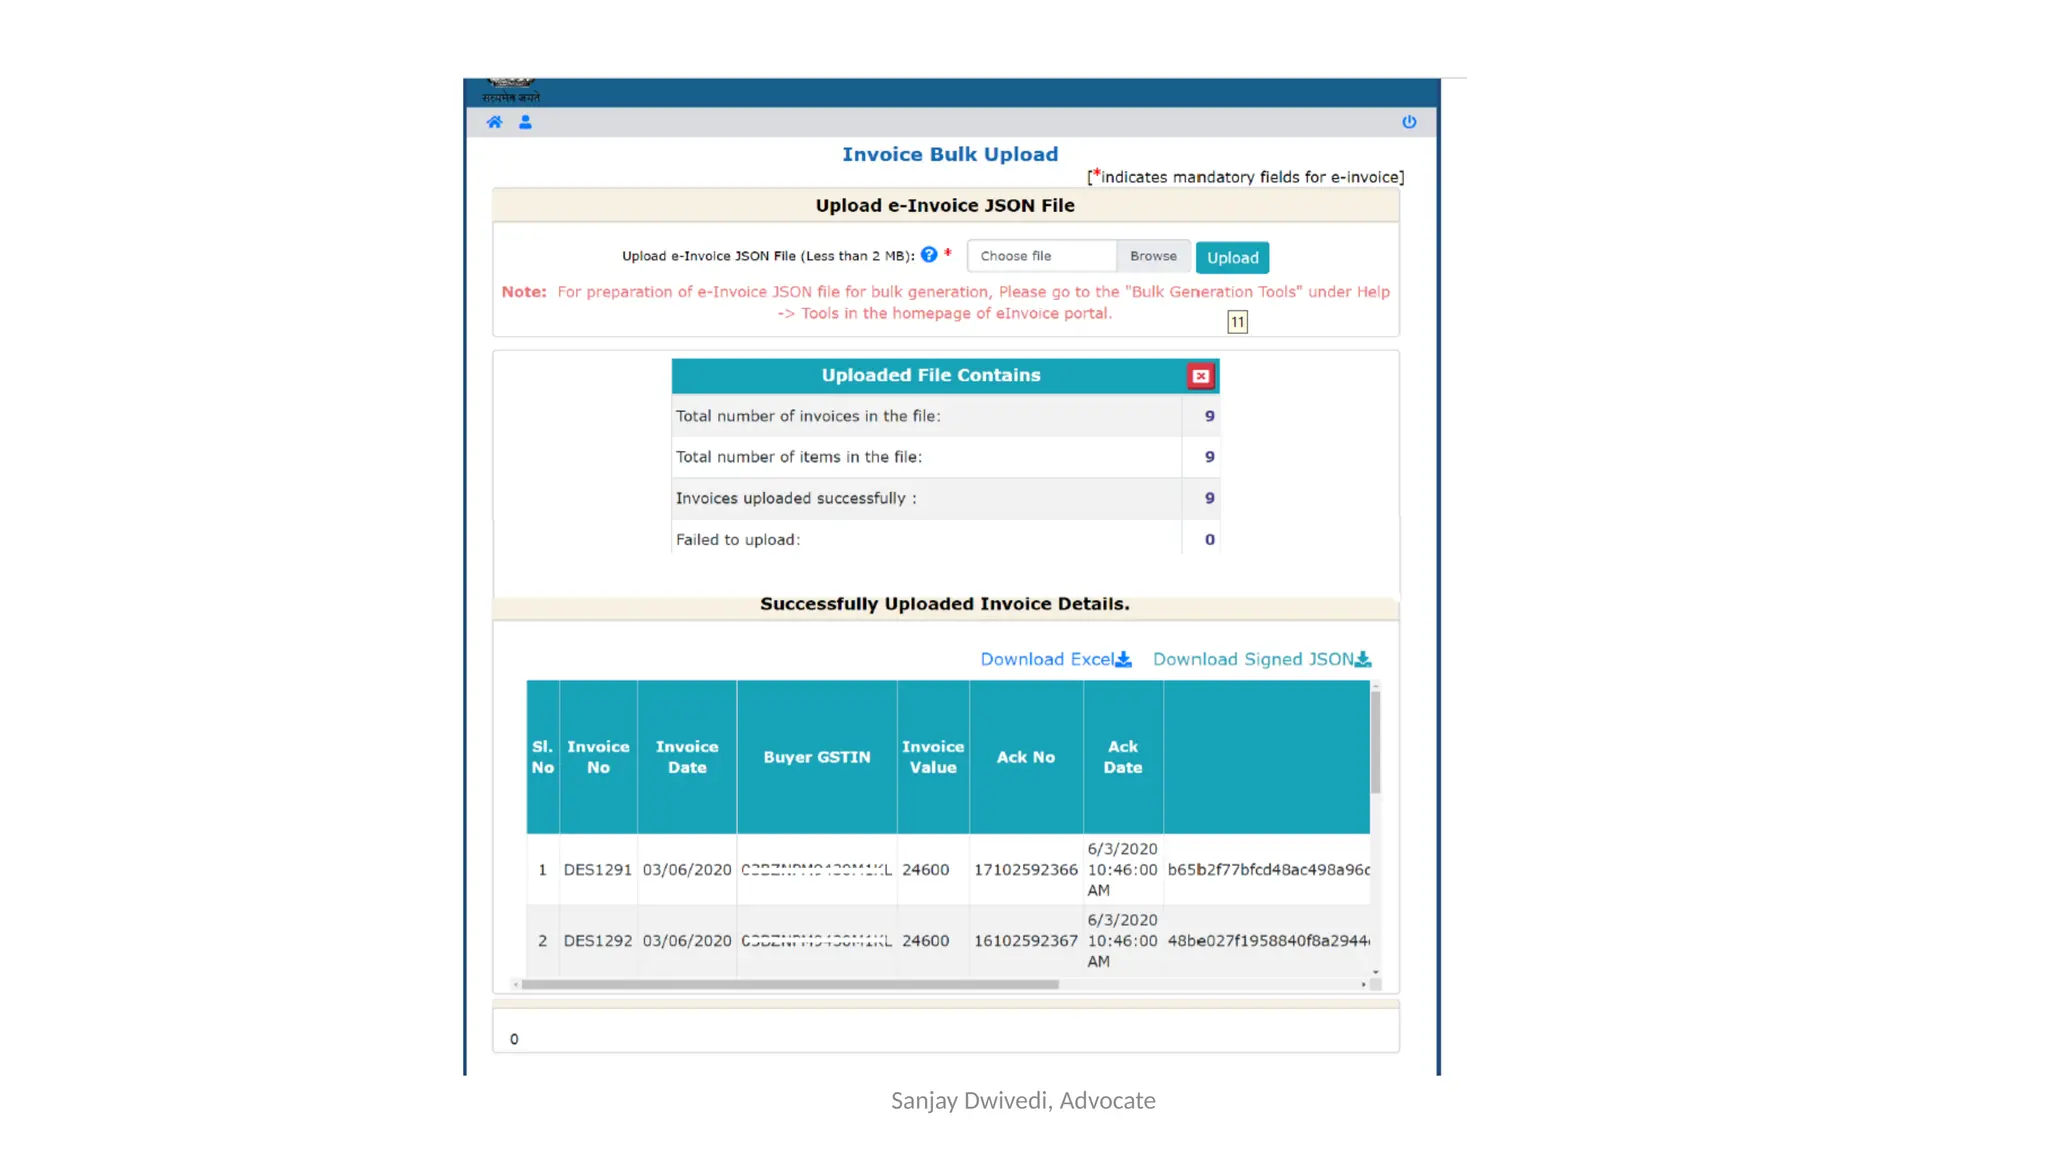
Task: Click the Buyer GSTIN column header
Action: pyautogui.click(x=816, y=757)
